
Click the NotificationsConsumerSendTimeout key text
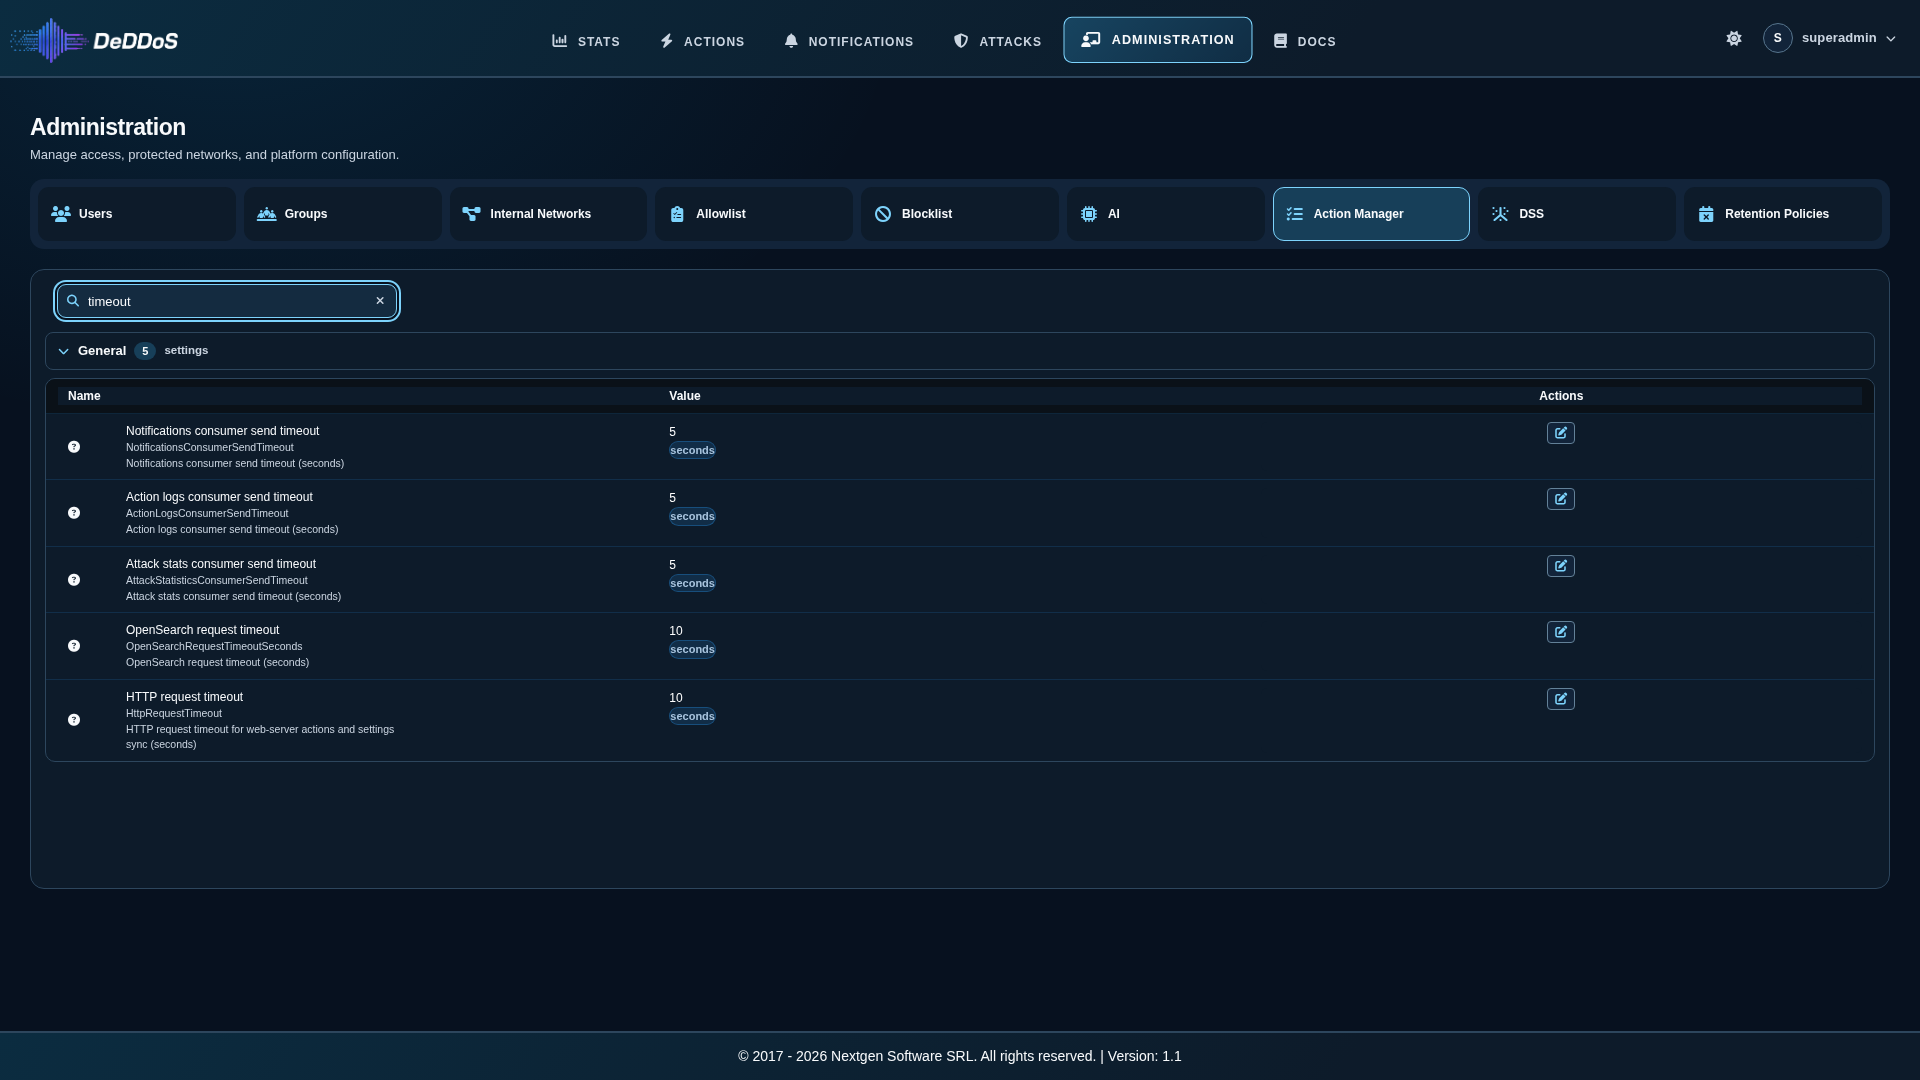tap(210, 447)
